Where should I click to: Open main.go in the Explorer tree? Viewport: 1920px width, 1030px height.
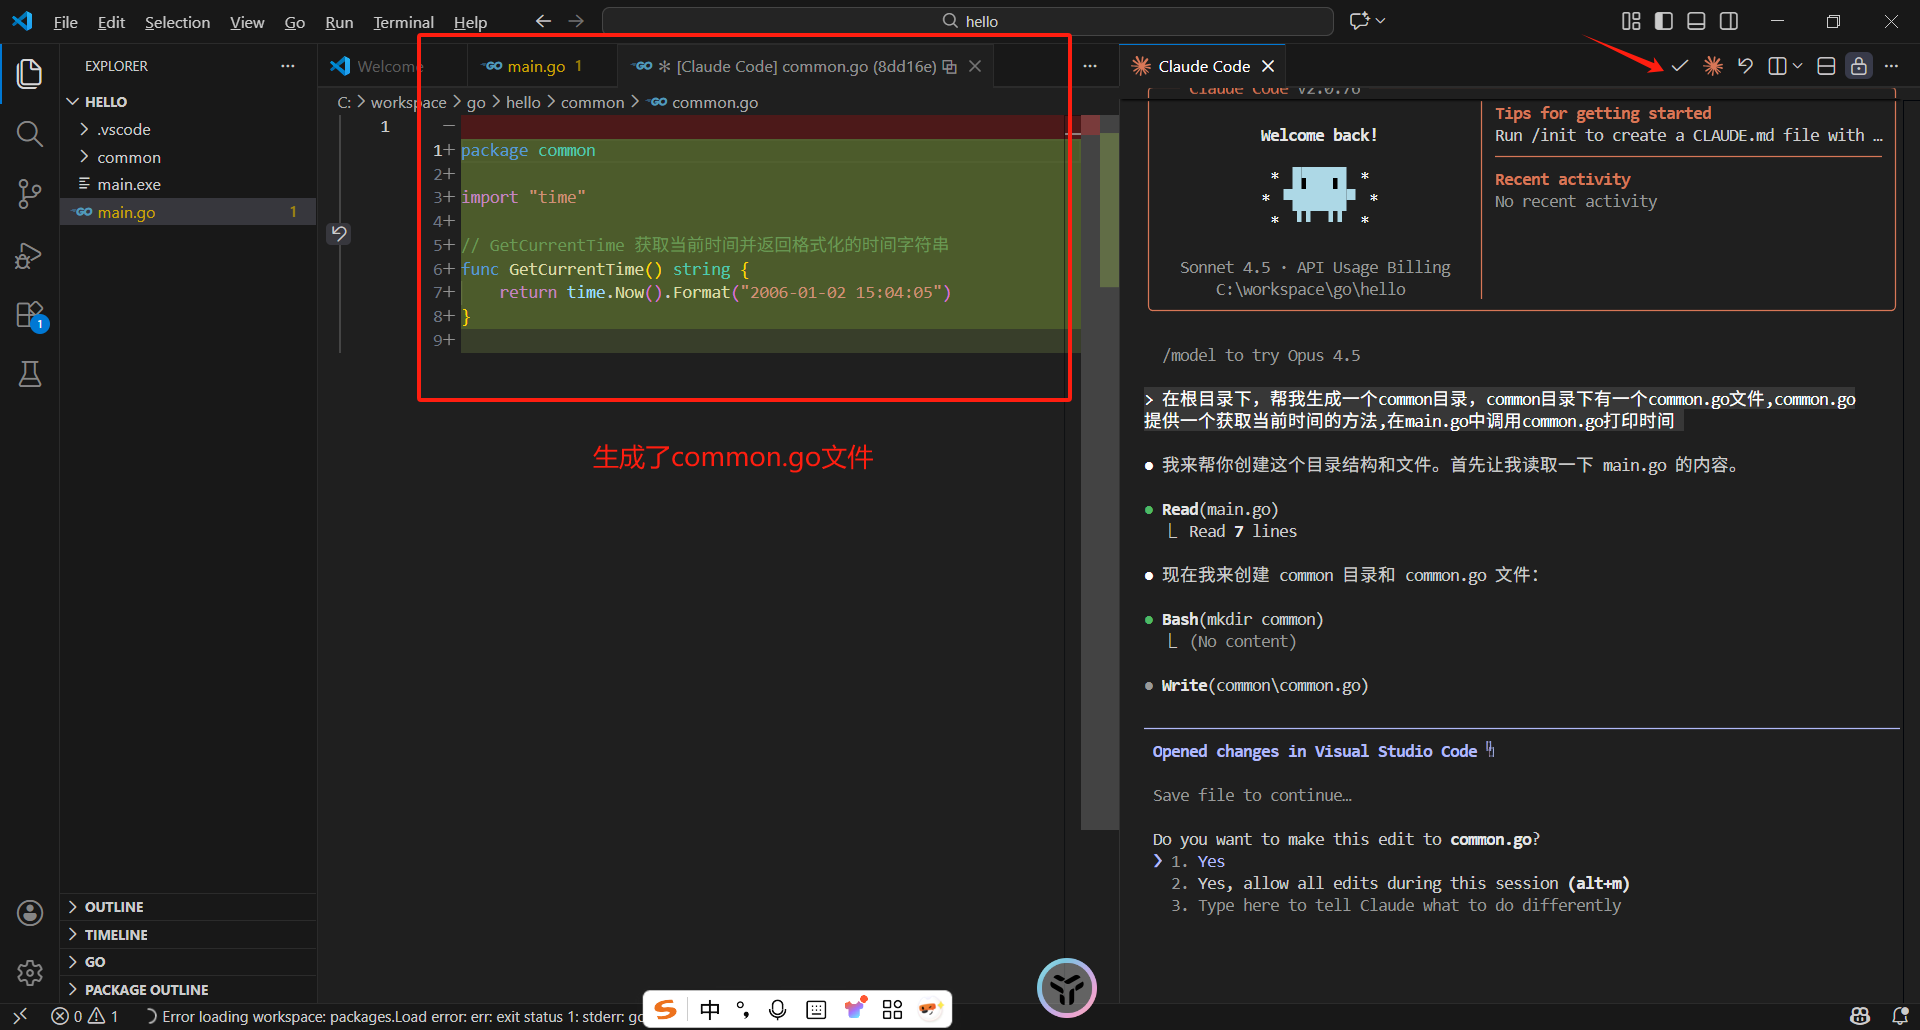pyautogui.click(x=189, y=212)
